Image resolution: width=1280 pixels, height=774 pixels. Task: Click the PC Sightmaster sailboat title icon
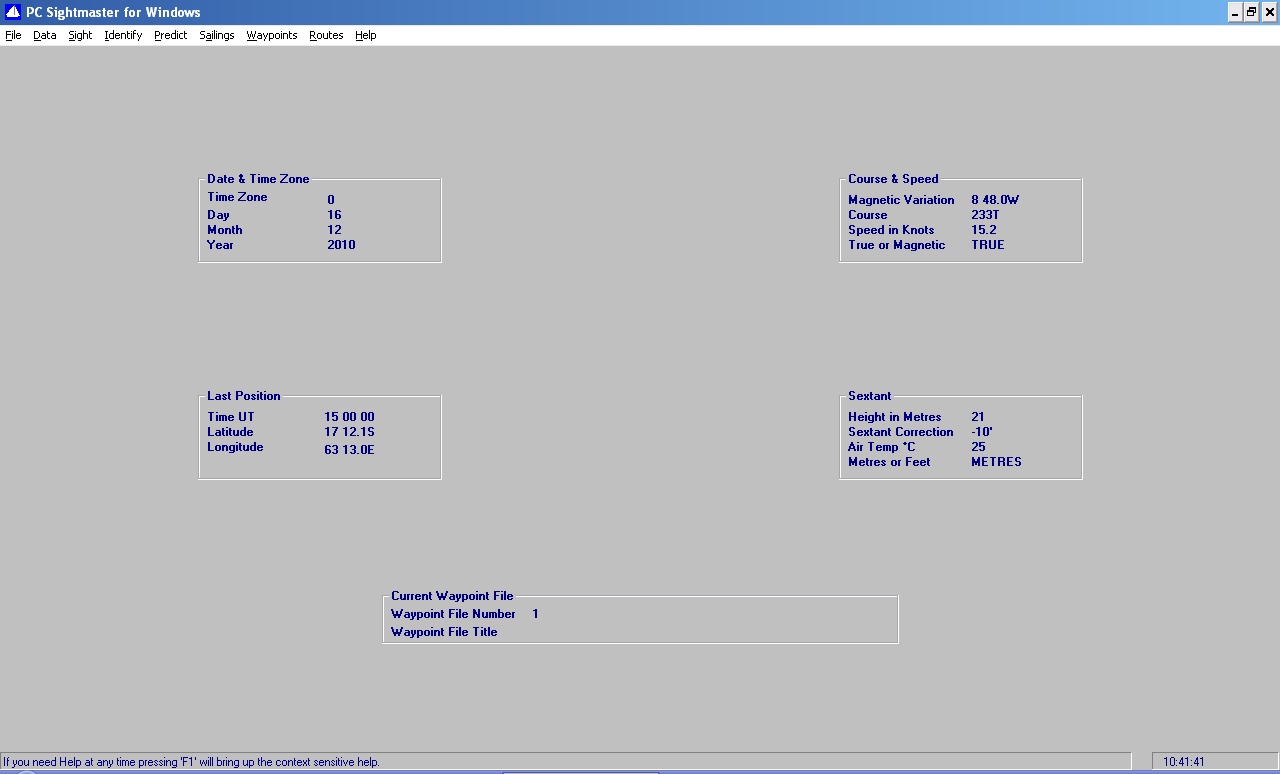click(x=13, y=12)
